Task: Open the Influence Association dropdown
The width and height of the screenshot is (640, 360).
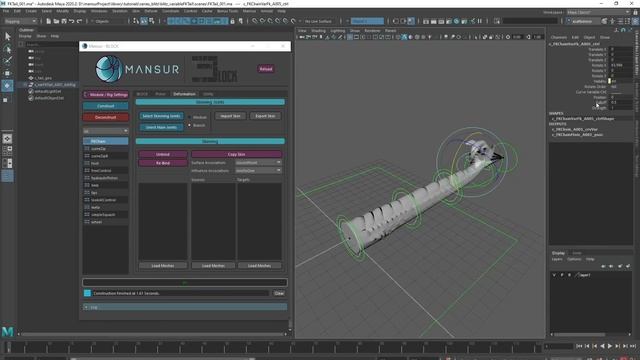Action: click(x=258, y=171)
